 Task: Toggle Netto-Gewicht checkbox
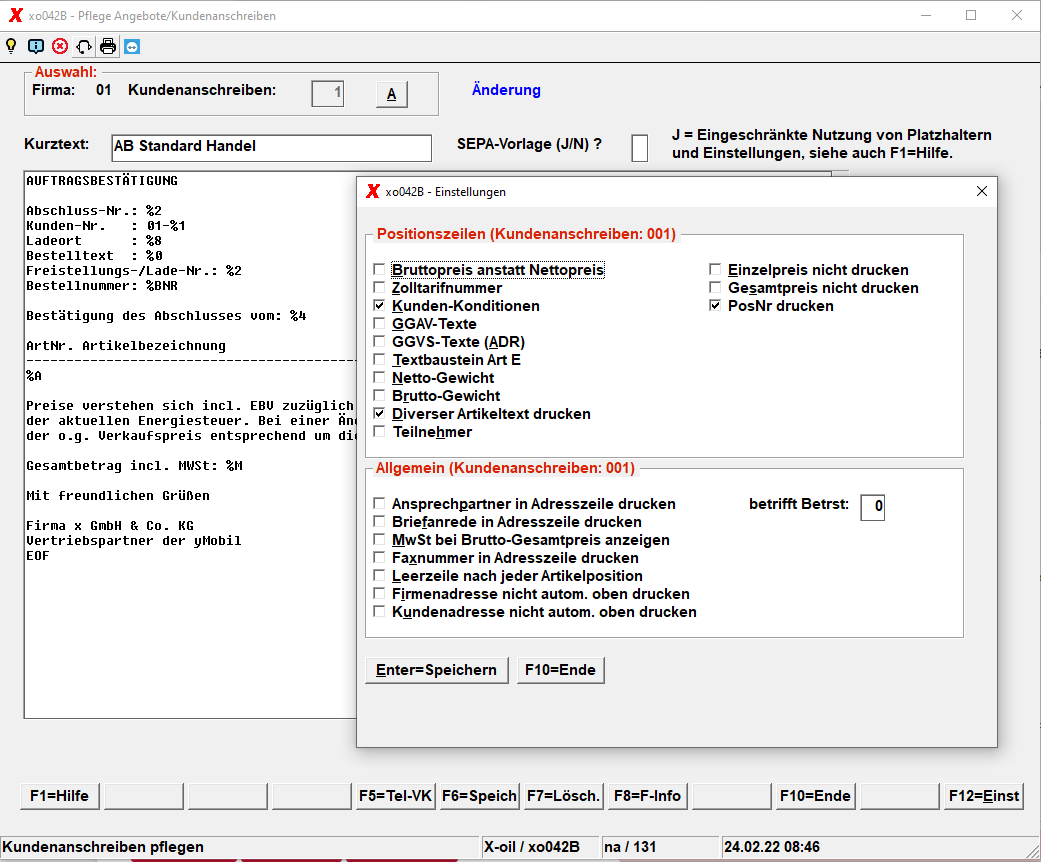click(379, 377)
